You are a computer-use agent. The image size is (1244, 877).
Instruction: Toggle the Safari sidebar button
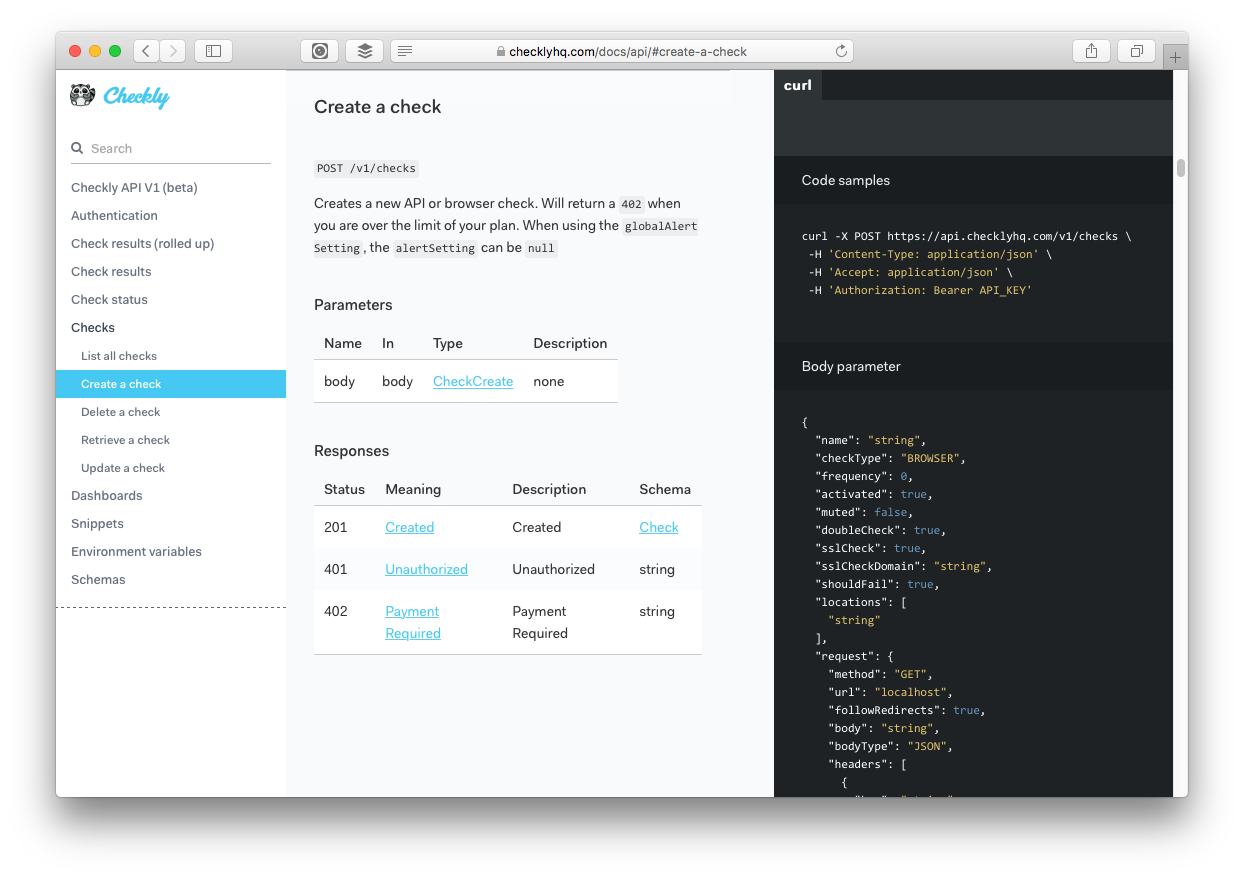(x=213, y=51)
